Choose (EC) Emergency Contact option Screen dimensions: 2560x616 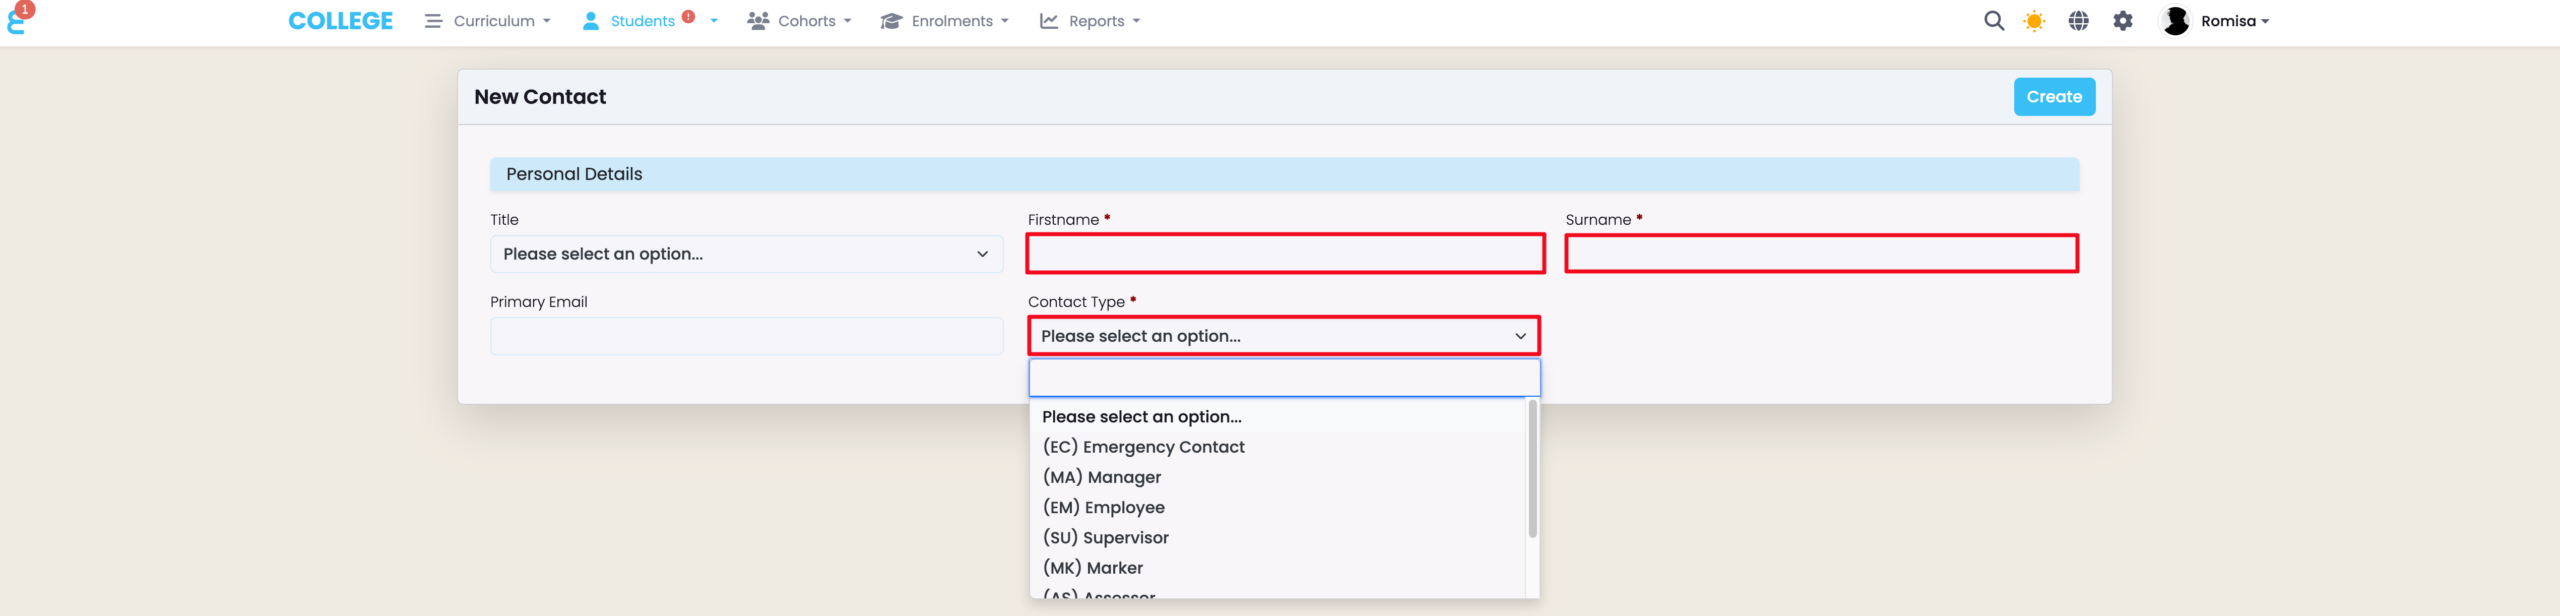(x=1143, y=447)
